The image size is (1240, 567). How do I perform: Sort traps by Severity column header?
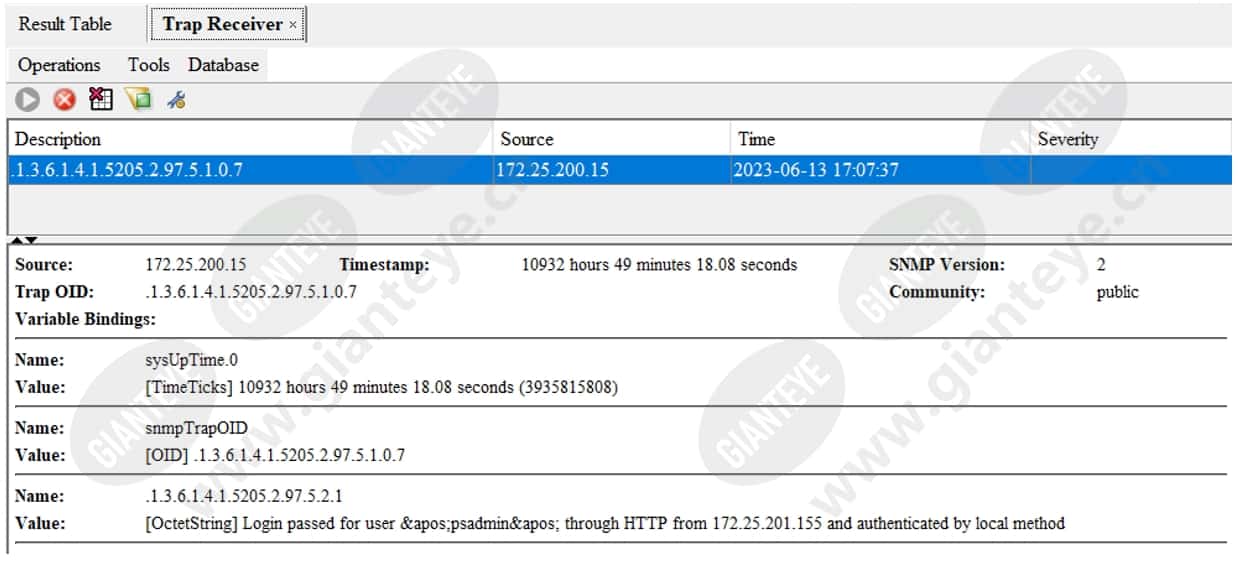pyautogui.click(x=1131, y=139)
